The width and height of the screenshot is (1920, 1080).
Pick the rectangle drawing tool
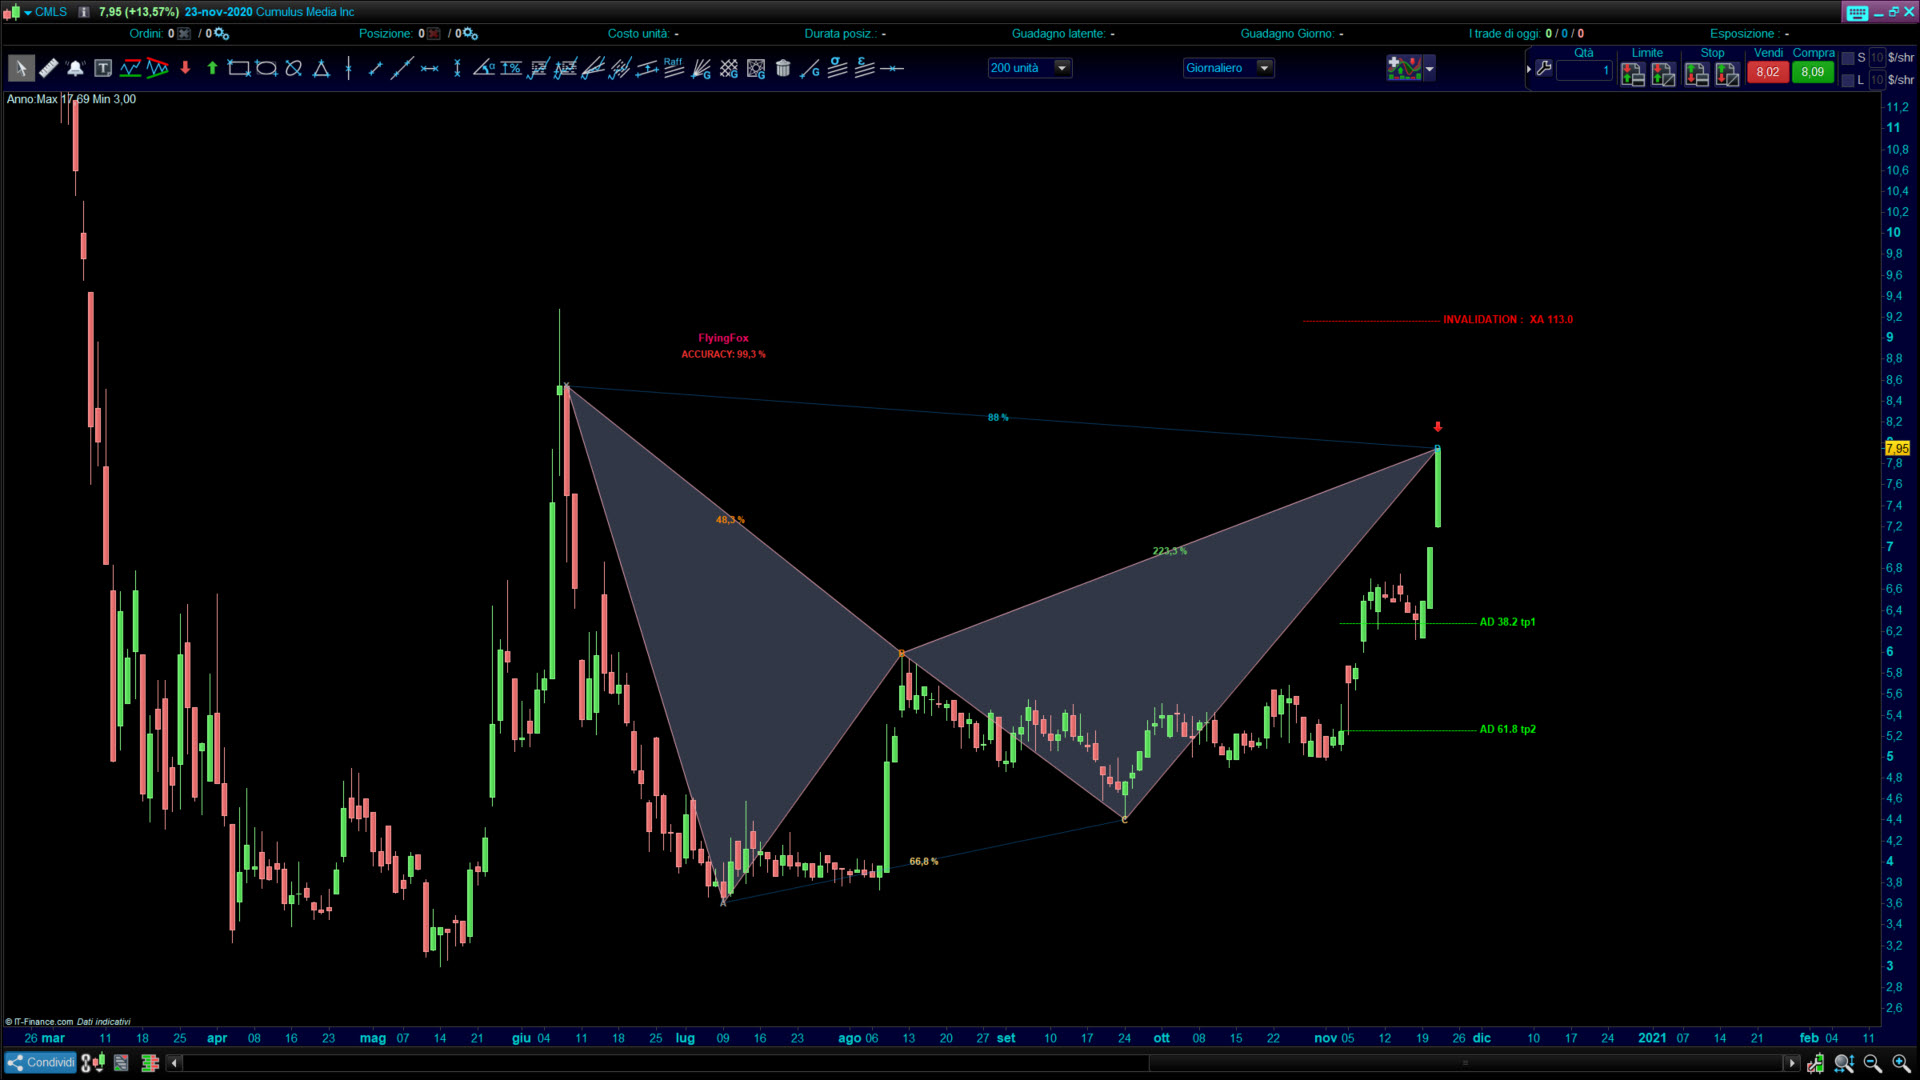[x=238, y=69]
